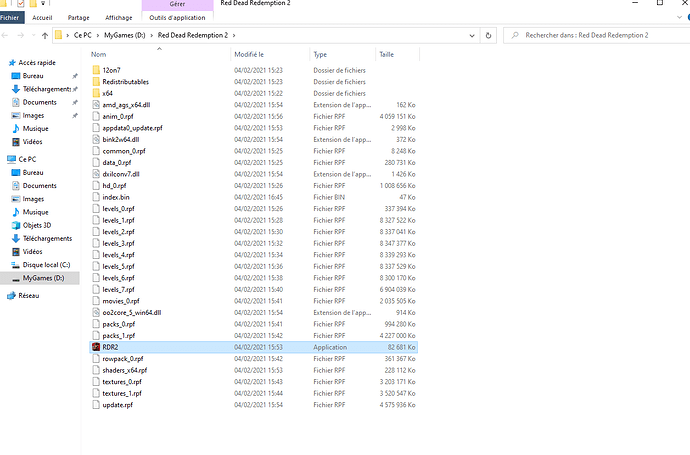Viewport: 690px width, 455px height.
Task: Open Disque local (C:) drive
Action: pyautogui.click(x=46, y=265)
